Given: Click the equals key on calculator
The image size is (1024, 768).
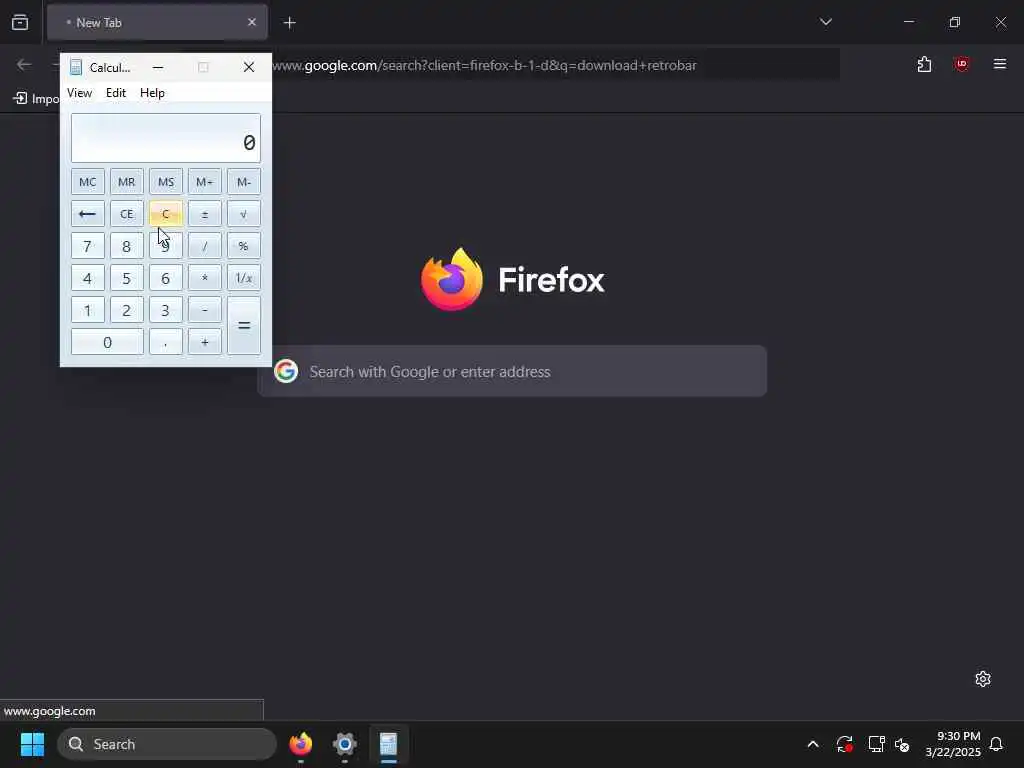Looking at the screenshot, I should (244, 325).
